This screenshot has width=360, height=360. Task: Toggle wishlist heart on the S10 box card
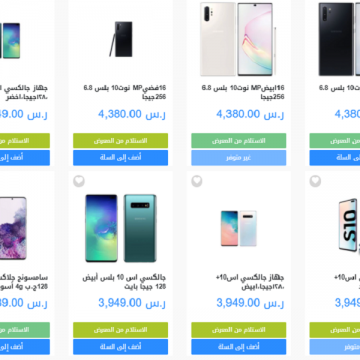(x=315, y=181)
